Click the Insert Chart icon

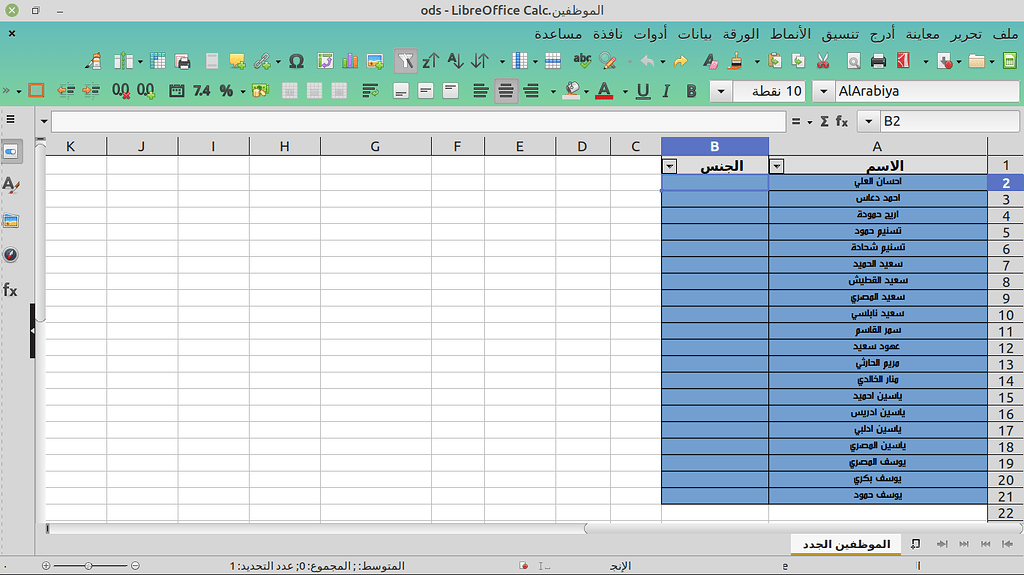tap(350, 61)
